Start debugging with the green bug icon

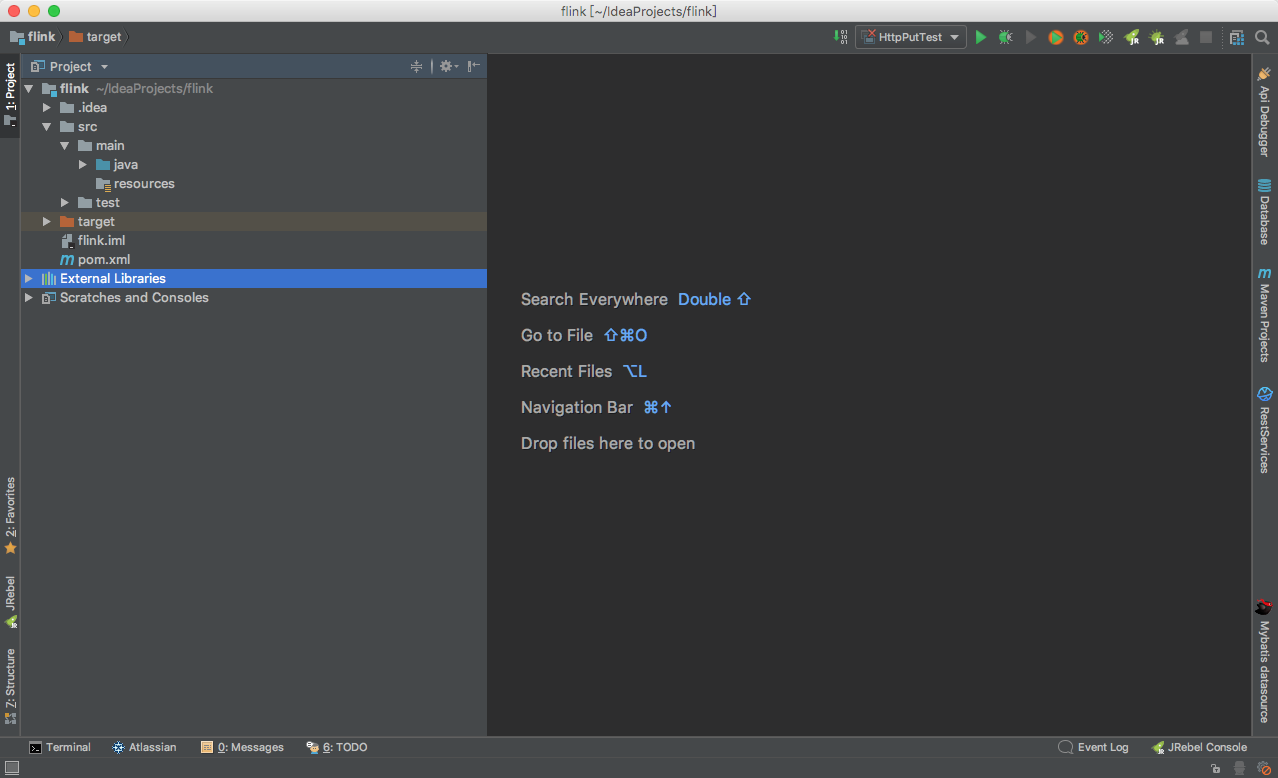click(x=1005, y=37)
